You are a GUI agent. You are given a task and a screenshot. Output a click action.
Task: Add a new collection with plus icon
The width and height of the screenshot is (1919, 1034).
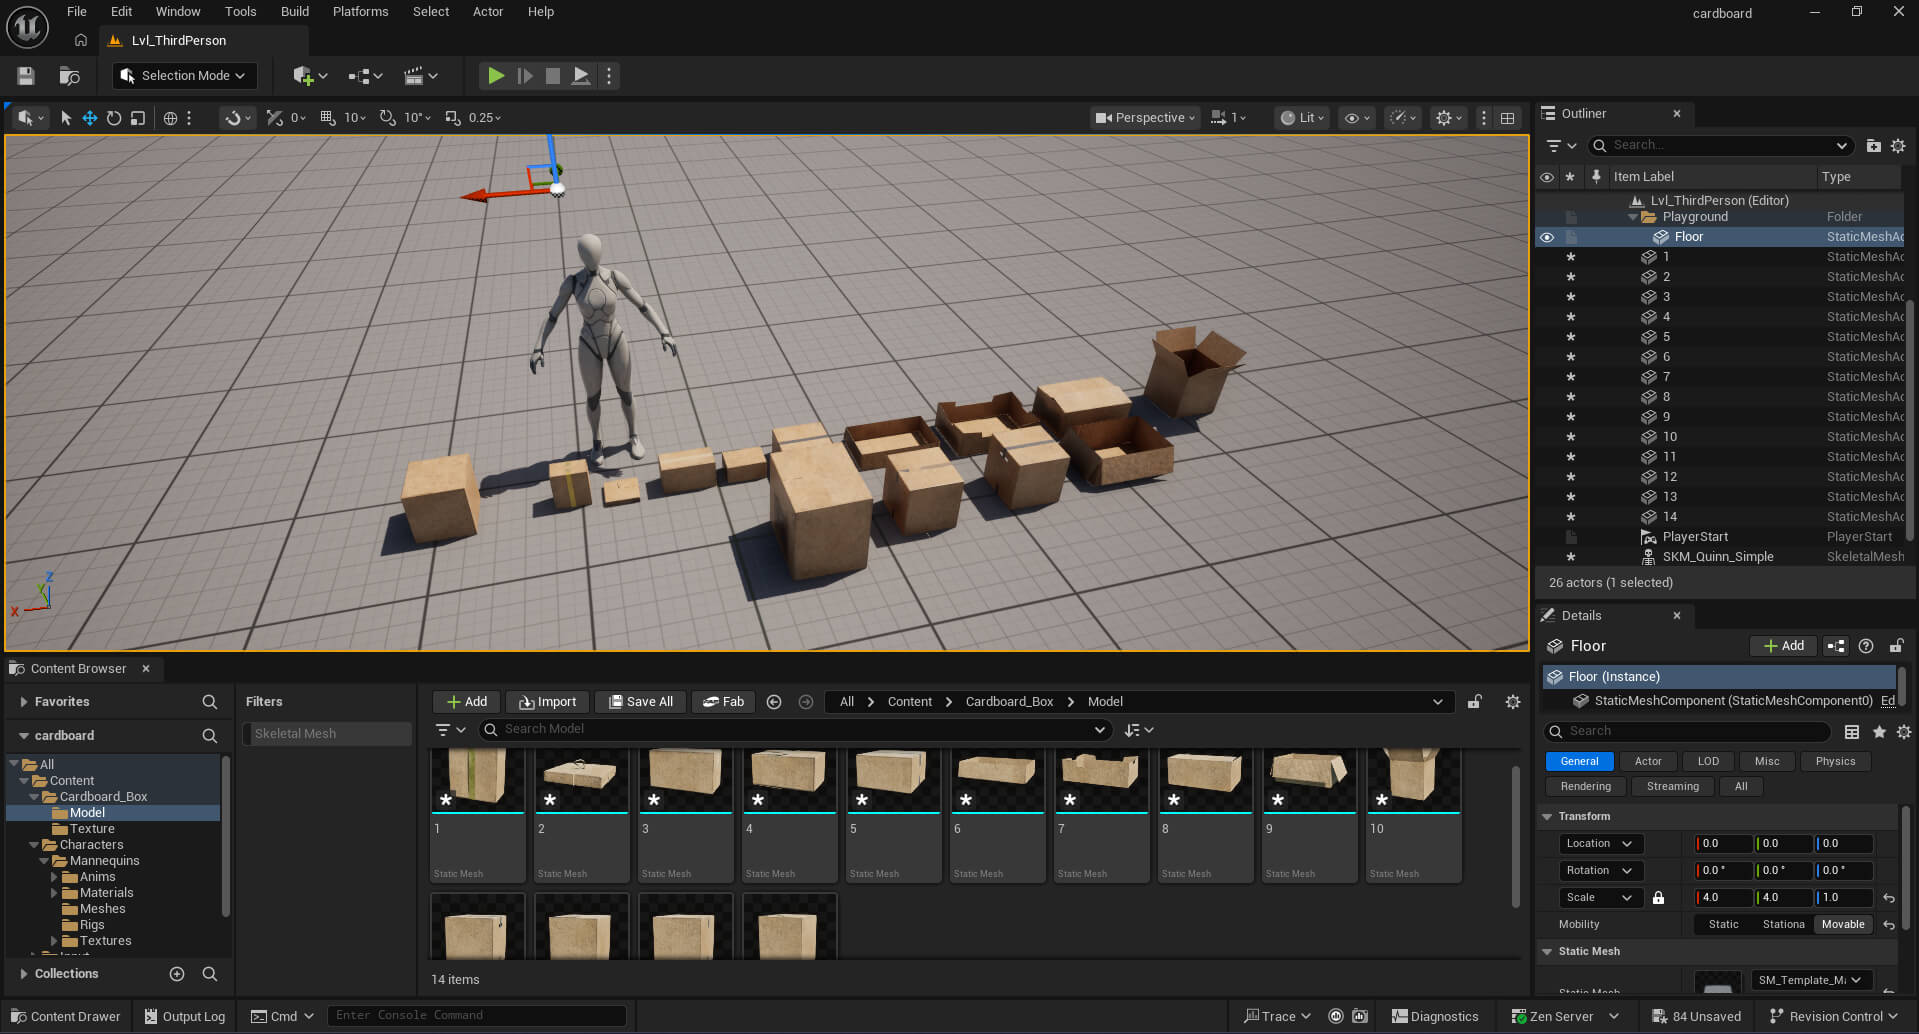tap(177, 974)
